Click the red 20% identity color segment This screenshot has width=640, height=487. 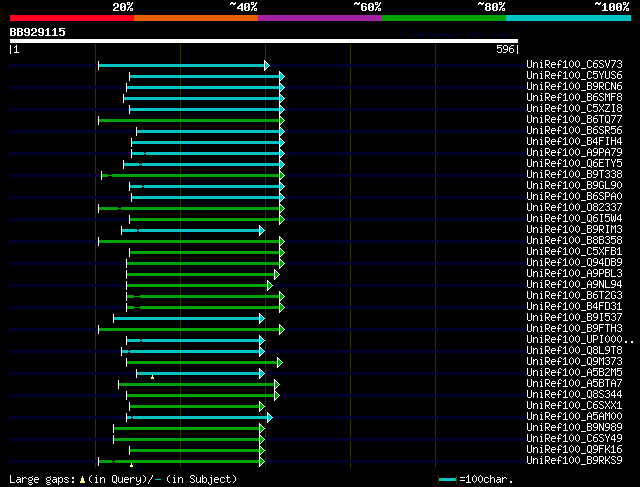[x=72, y=18]
